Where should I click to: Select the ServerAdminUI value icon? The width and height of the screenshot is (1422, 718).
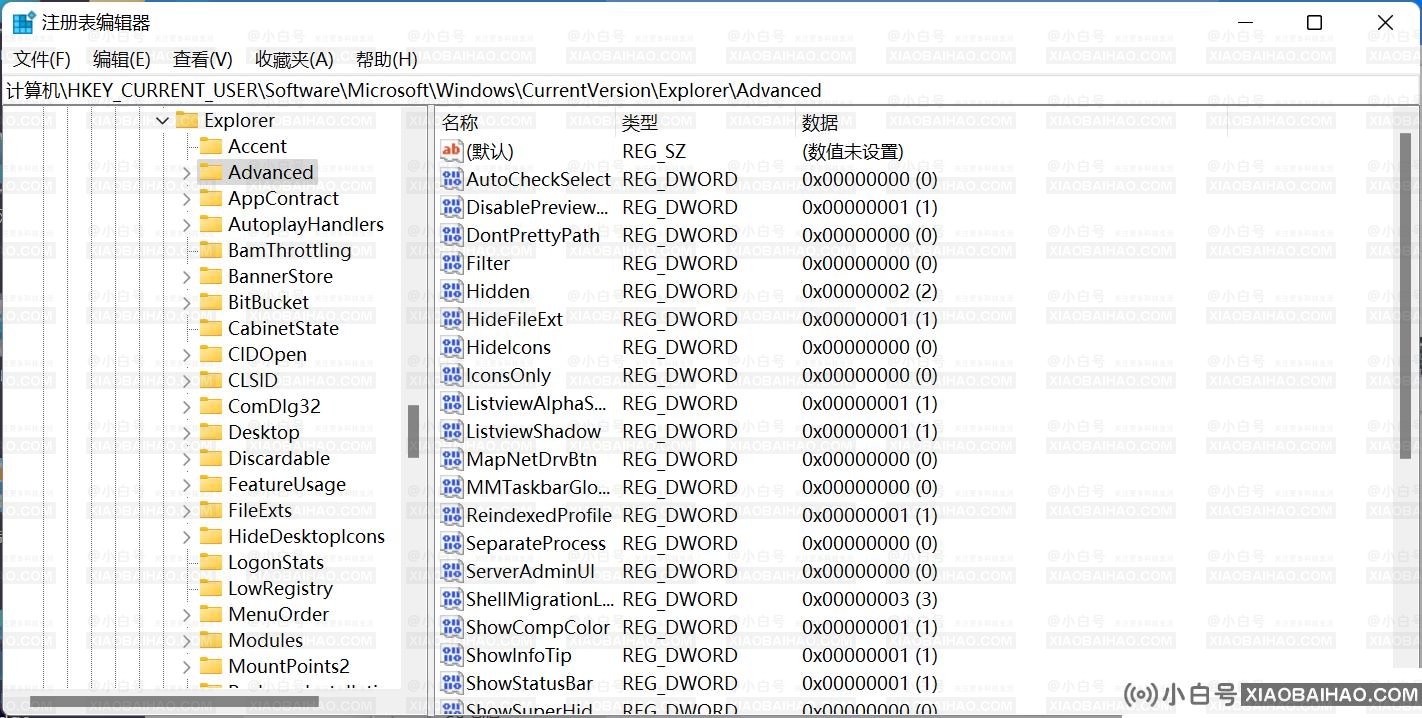[x=452, y=571]
